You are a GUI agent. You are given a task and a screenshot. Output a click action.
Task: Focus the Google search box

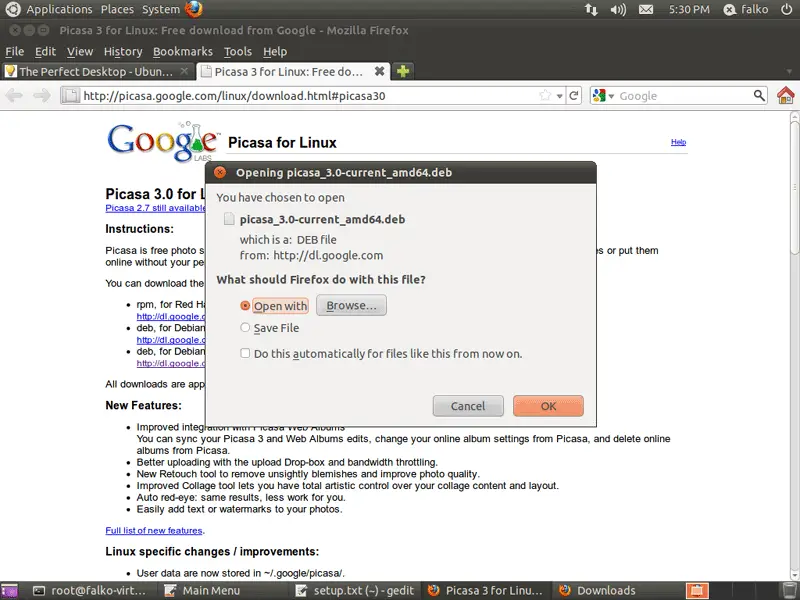(x=684, y=95)
